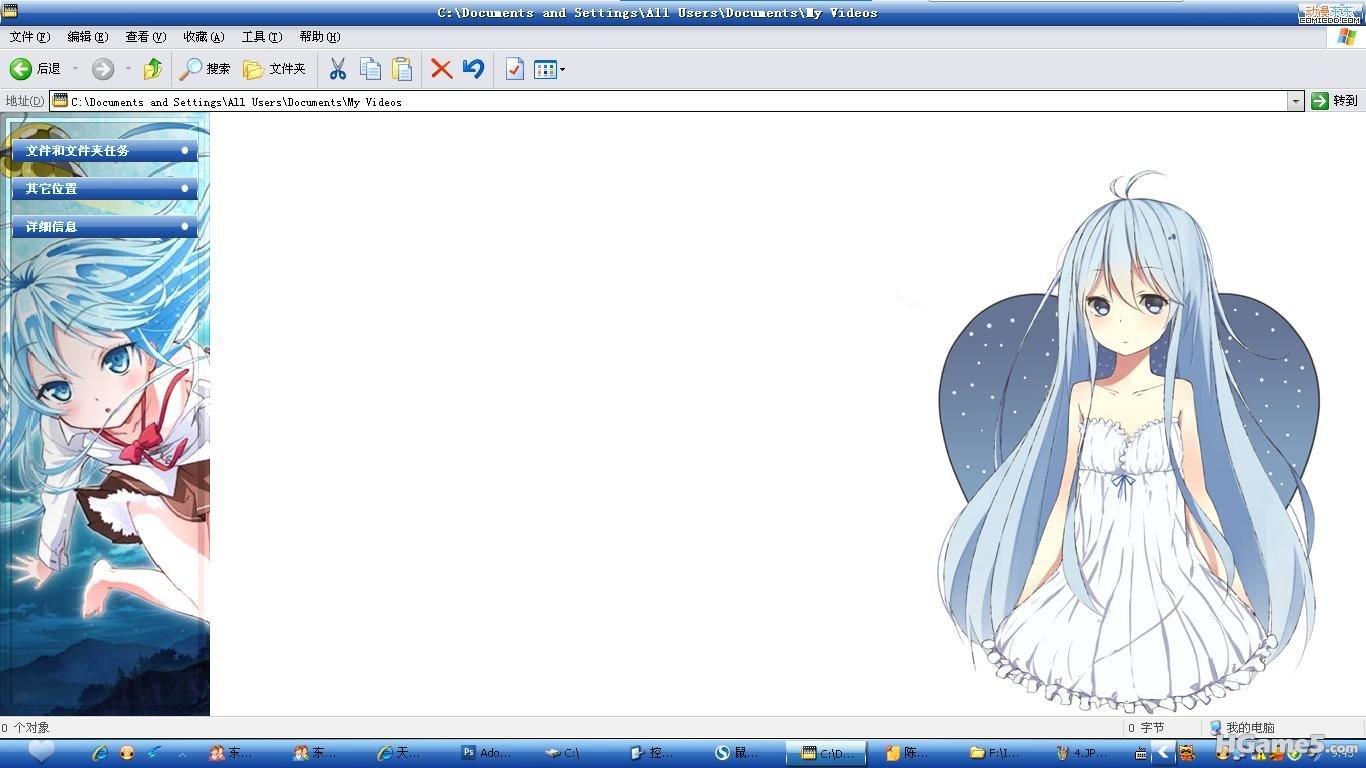Click the greyed-out Forward arrow button
1366x768 pixels.
tap(102, 69)
